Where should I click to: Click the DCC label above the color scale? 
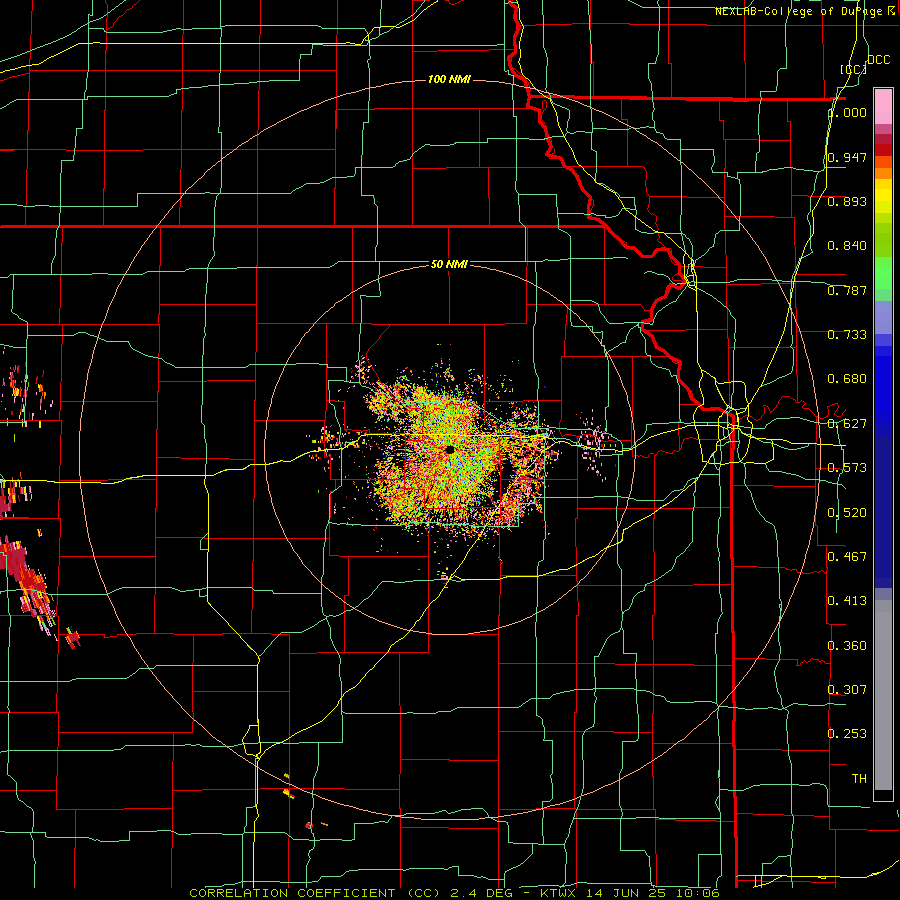pyautogui.click(x=878, y=60)
